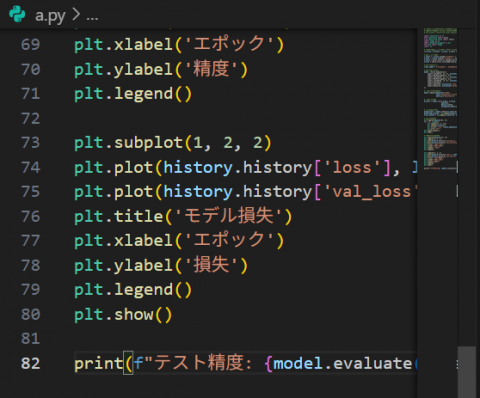The height and width of the screenshot is (398, 480).
Task: Click the Python file icon in breadcrumb
Action: (x=17, y=14)
